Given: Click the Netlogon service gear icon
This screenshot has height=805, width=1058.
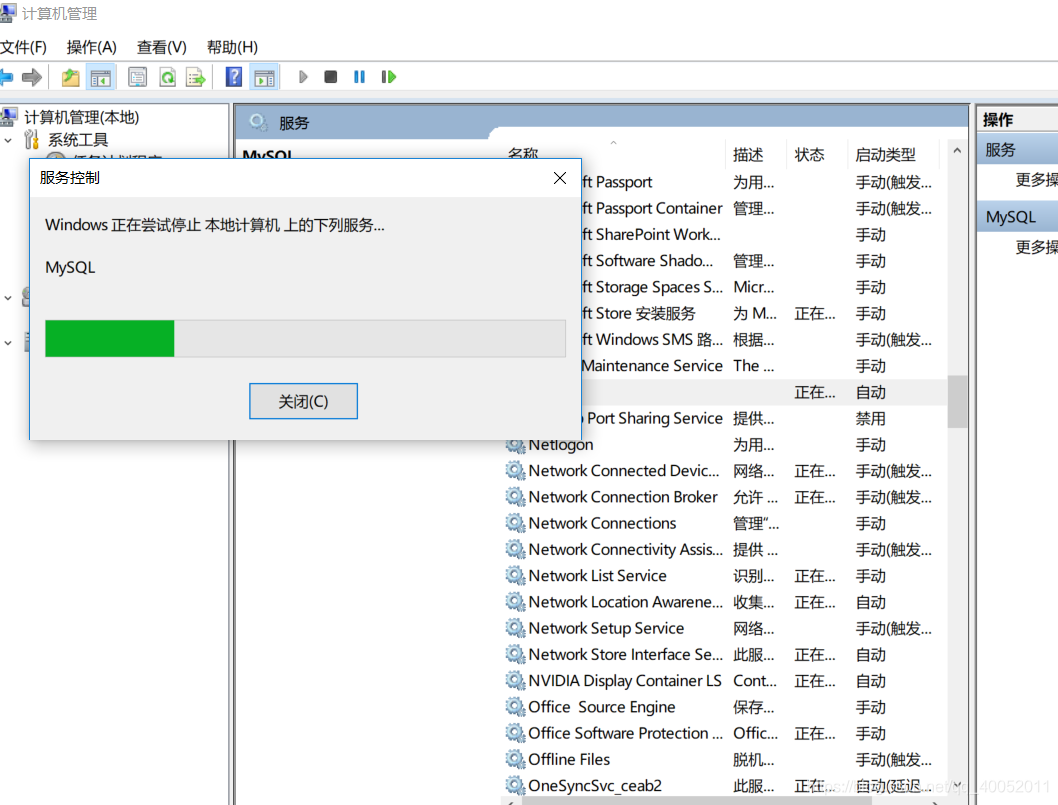Looking at the screenshot, I should click(x=516, y=445).
